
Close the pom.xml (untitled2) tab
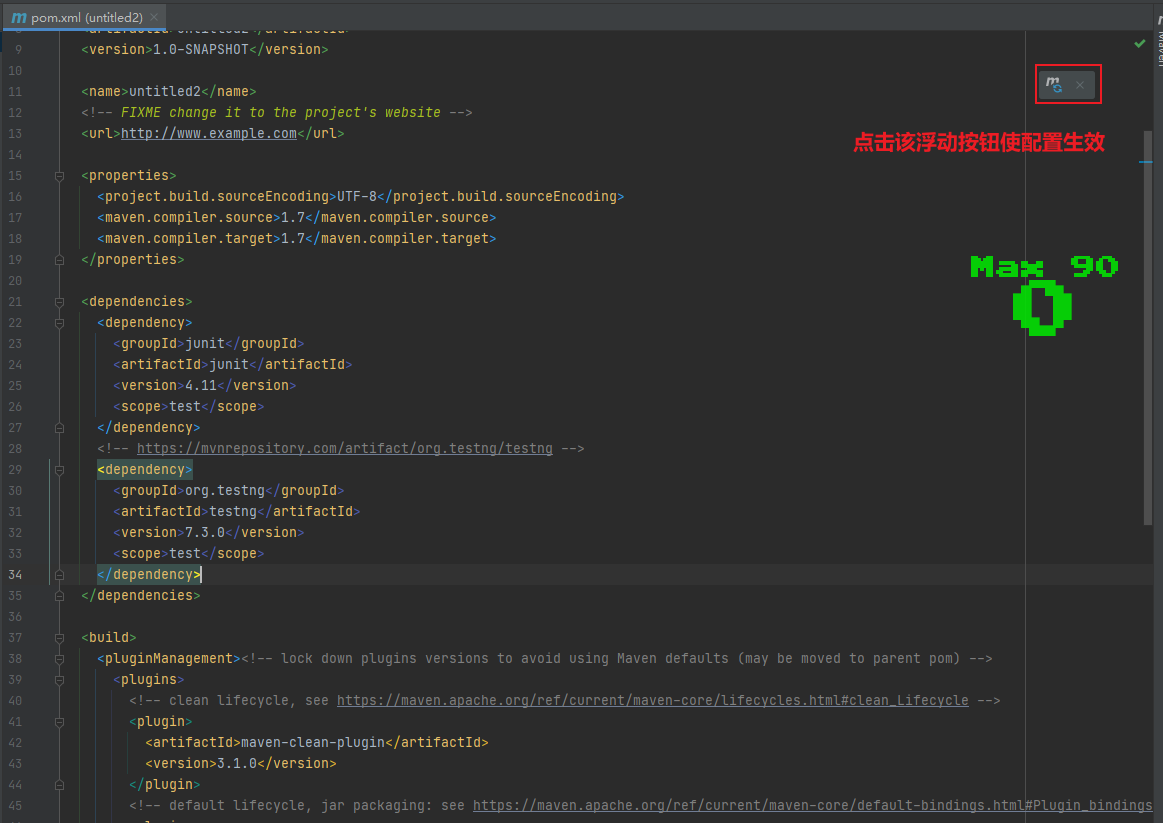pyautogui.click(x=154, y=17)
